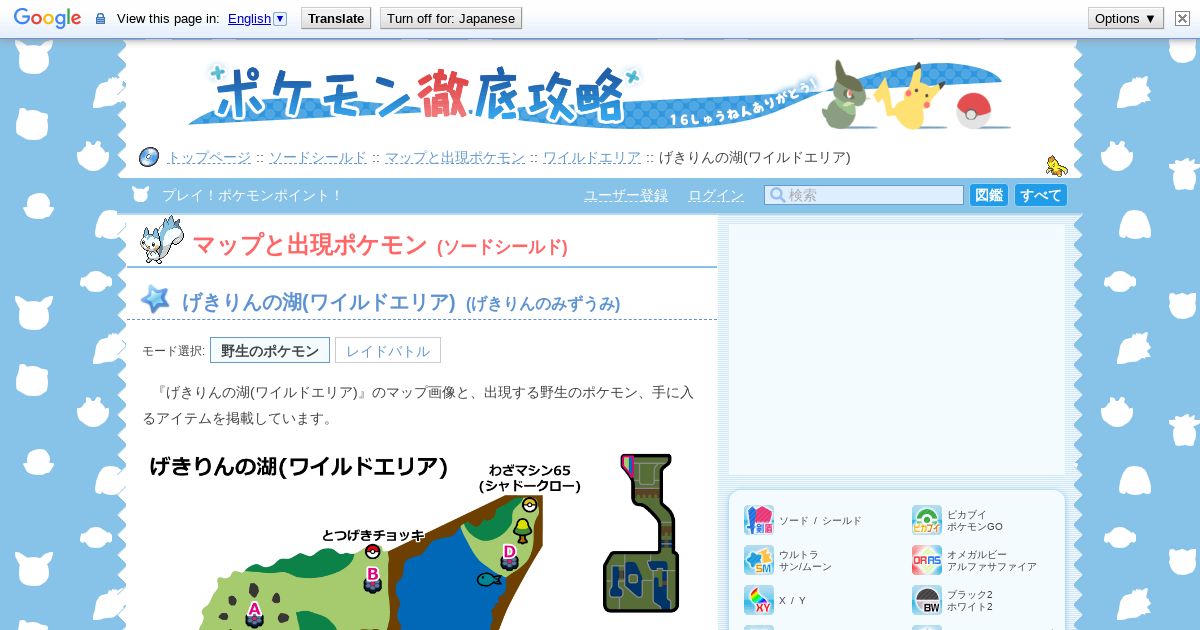
Task: Click the X / Y sidebar text link
Action: pyautogui.click(x=792, y=601)
